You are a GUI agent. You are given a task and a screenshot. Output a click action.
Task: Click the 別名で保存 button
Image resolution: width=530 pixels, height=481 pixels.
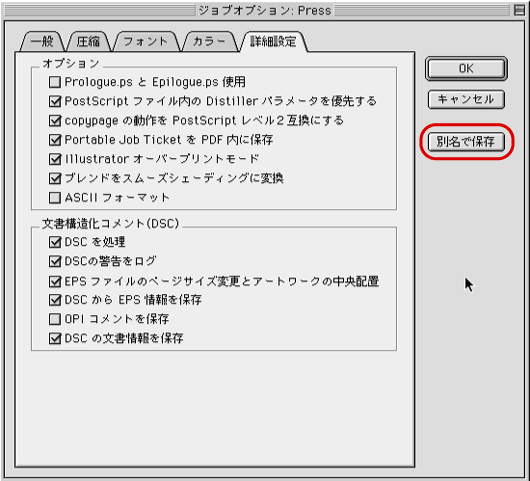[466, 142]
